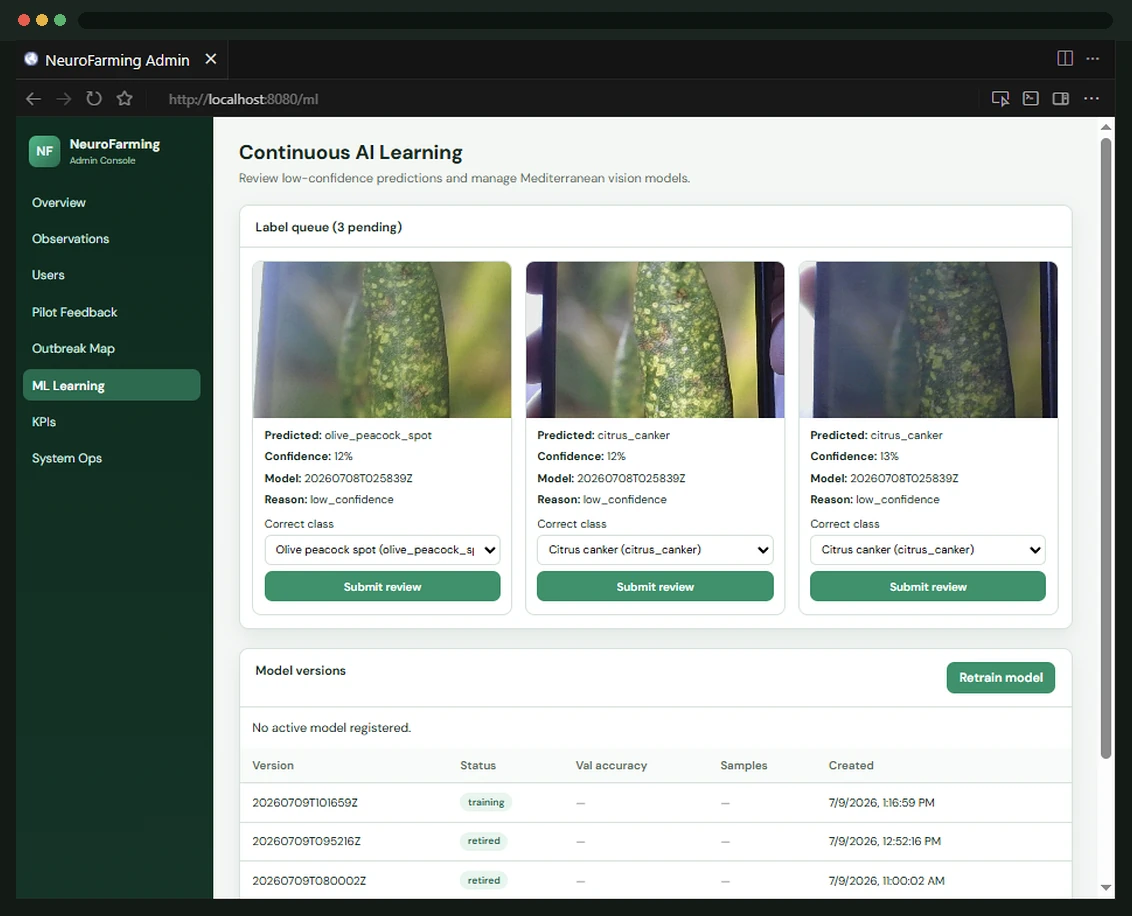Open the KPIs page
Viewport: 1132px width, 916px height.
click(x=43, y=422)
